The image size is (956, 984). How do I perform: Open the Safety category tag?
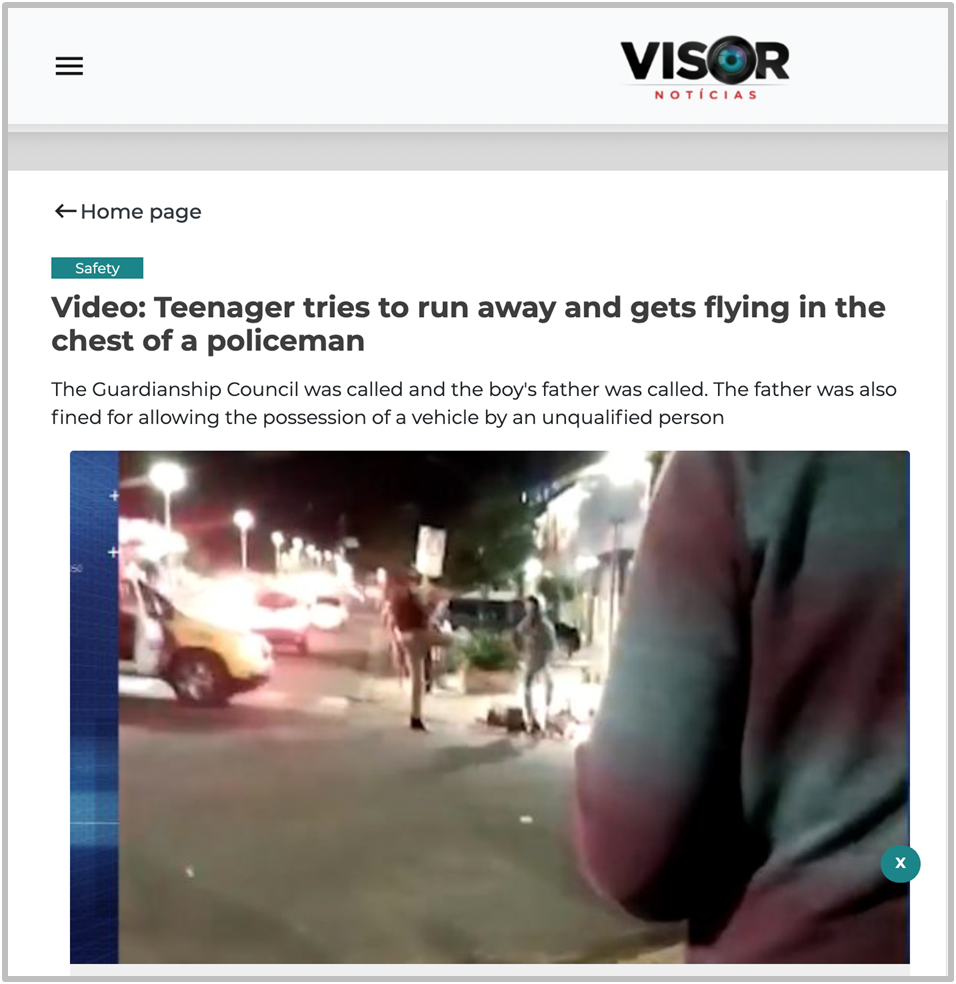97,268
